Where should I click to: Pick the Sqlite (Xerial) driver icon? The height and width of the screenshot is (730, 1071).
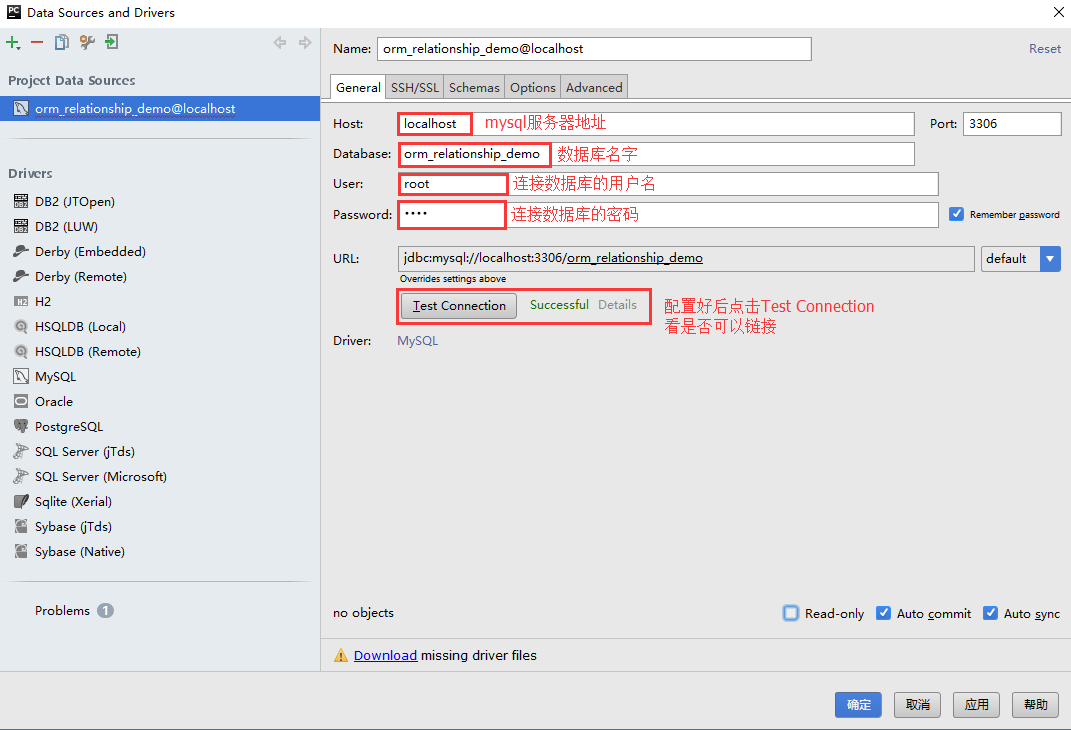pos(21,502)
